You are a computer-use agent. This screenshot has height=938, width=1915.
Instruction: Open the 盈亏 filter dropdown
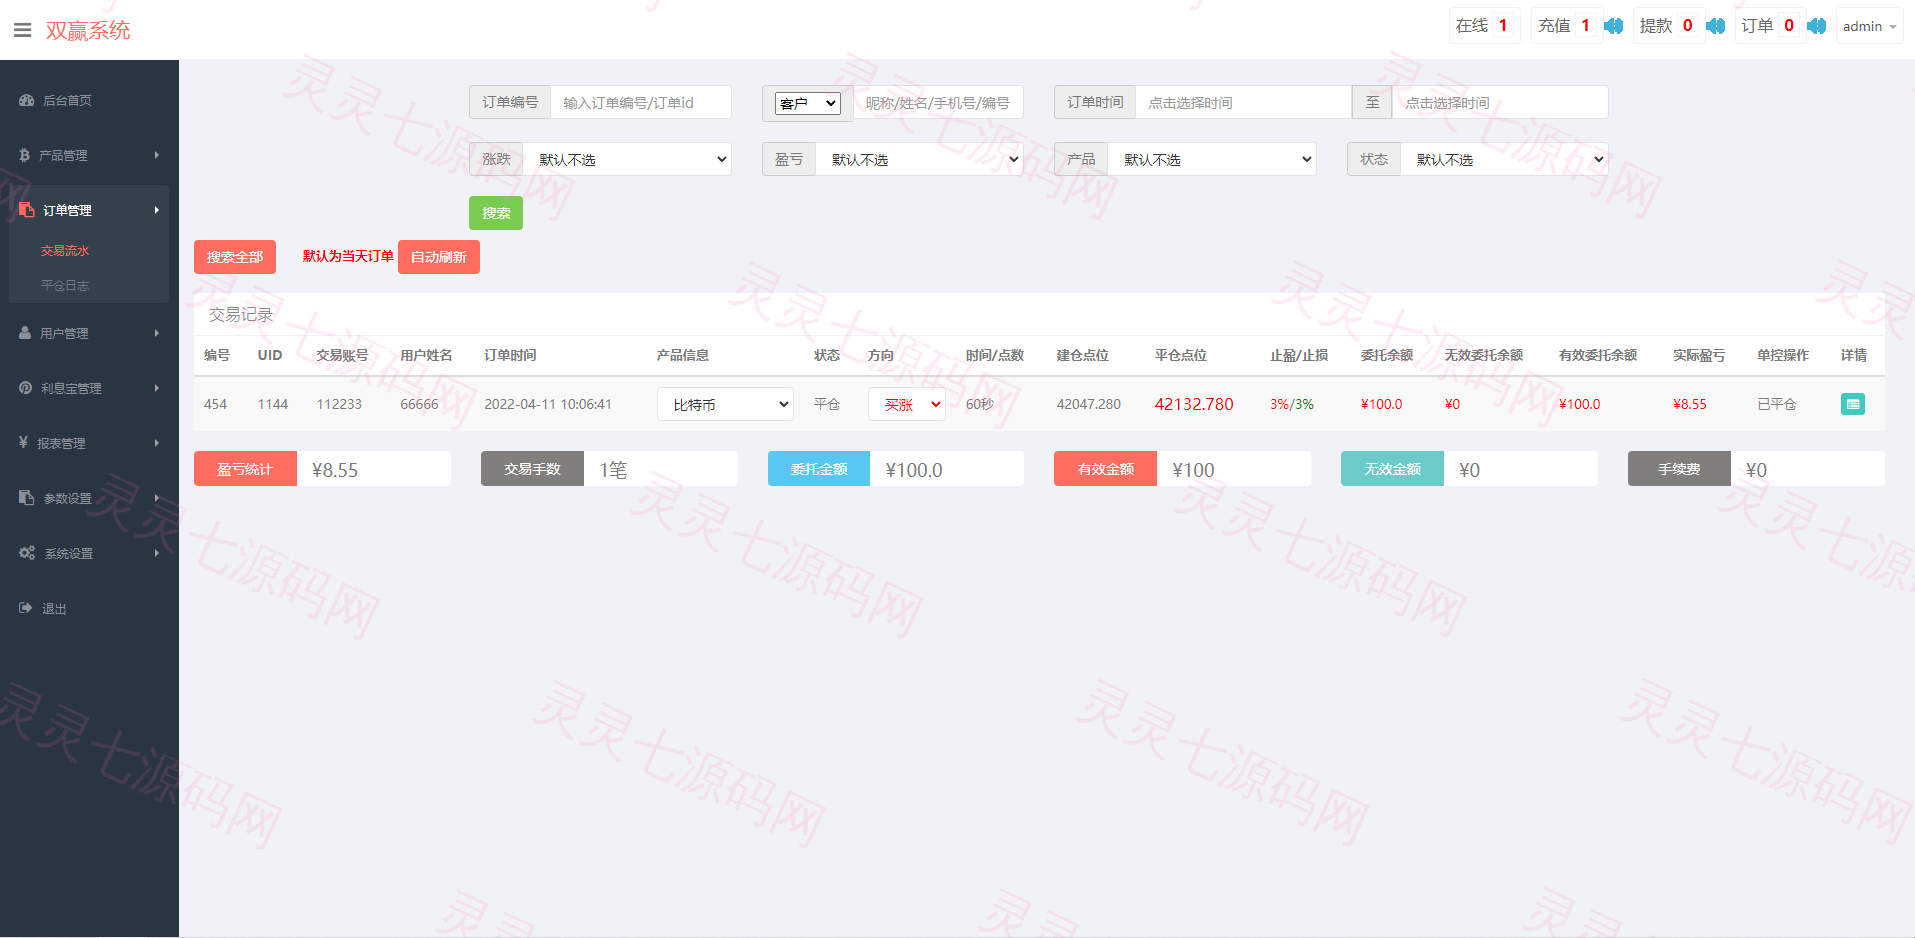tap(919, 159)
